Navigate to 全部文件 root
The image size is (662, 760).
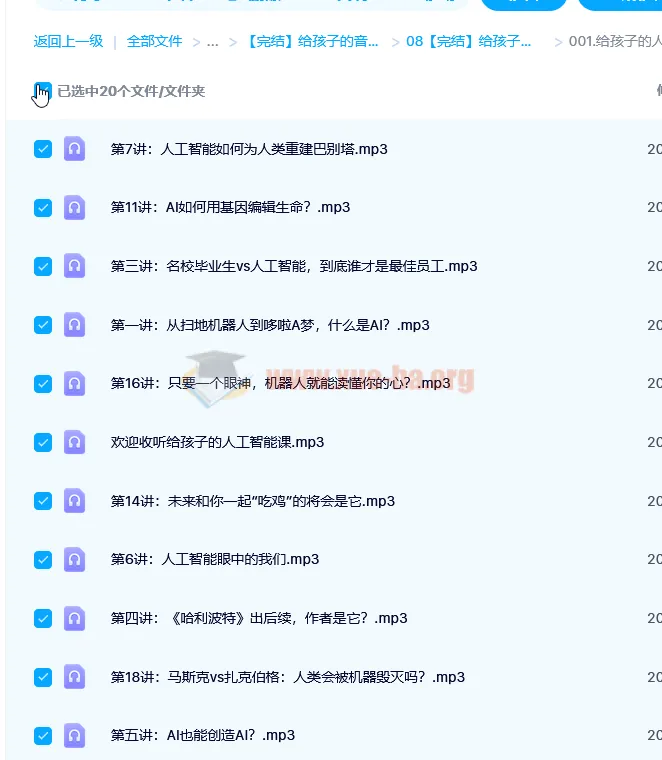click(154, 41)
